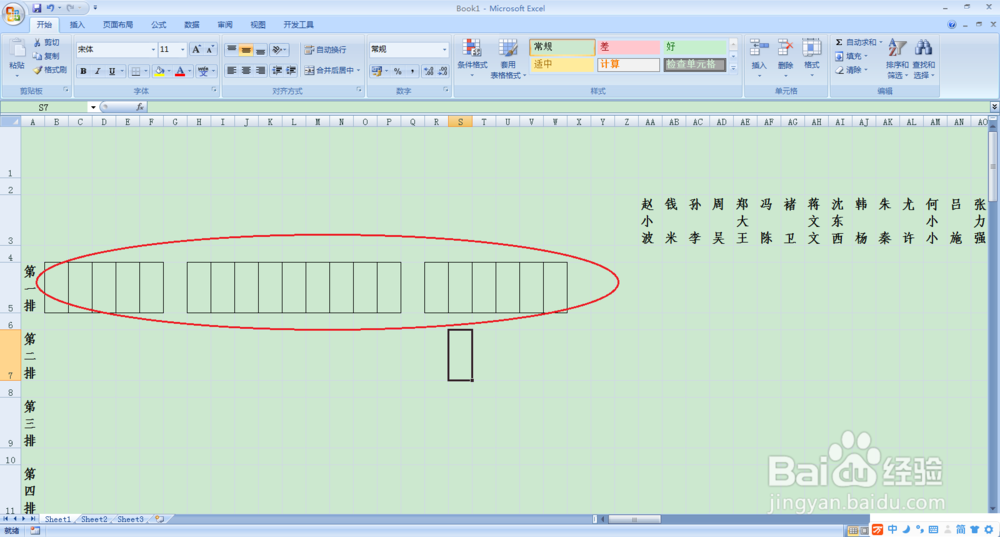
Task: Click Merge and Center (合并后居中)
Action: pos(329,70)
